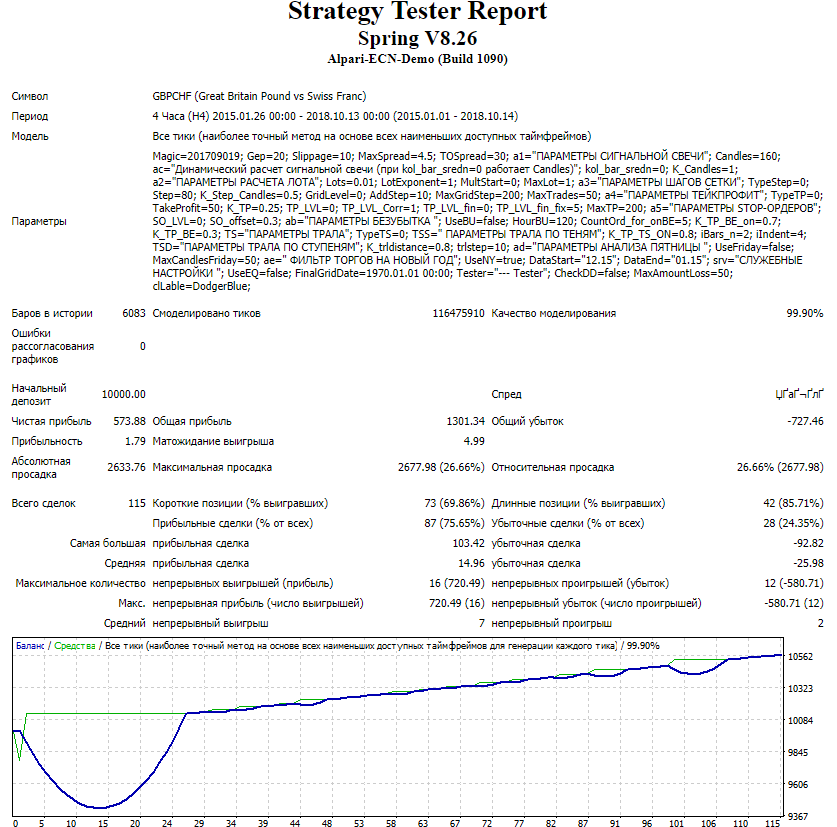Select the Spring V8.26 heading
The width and height of the screenshot is (837, 827).
pos(418,38)
